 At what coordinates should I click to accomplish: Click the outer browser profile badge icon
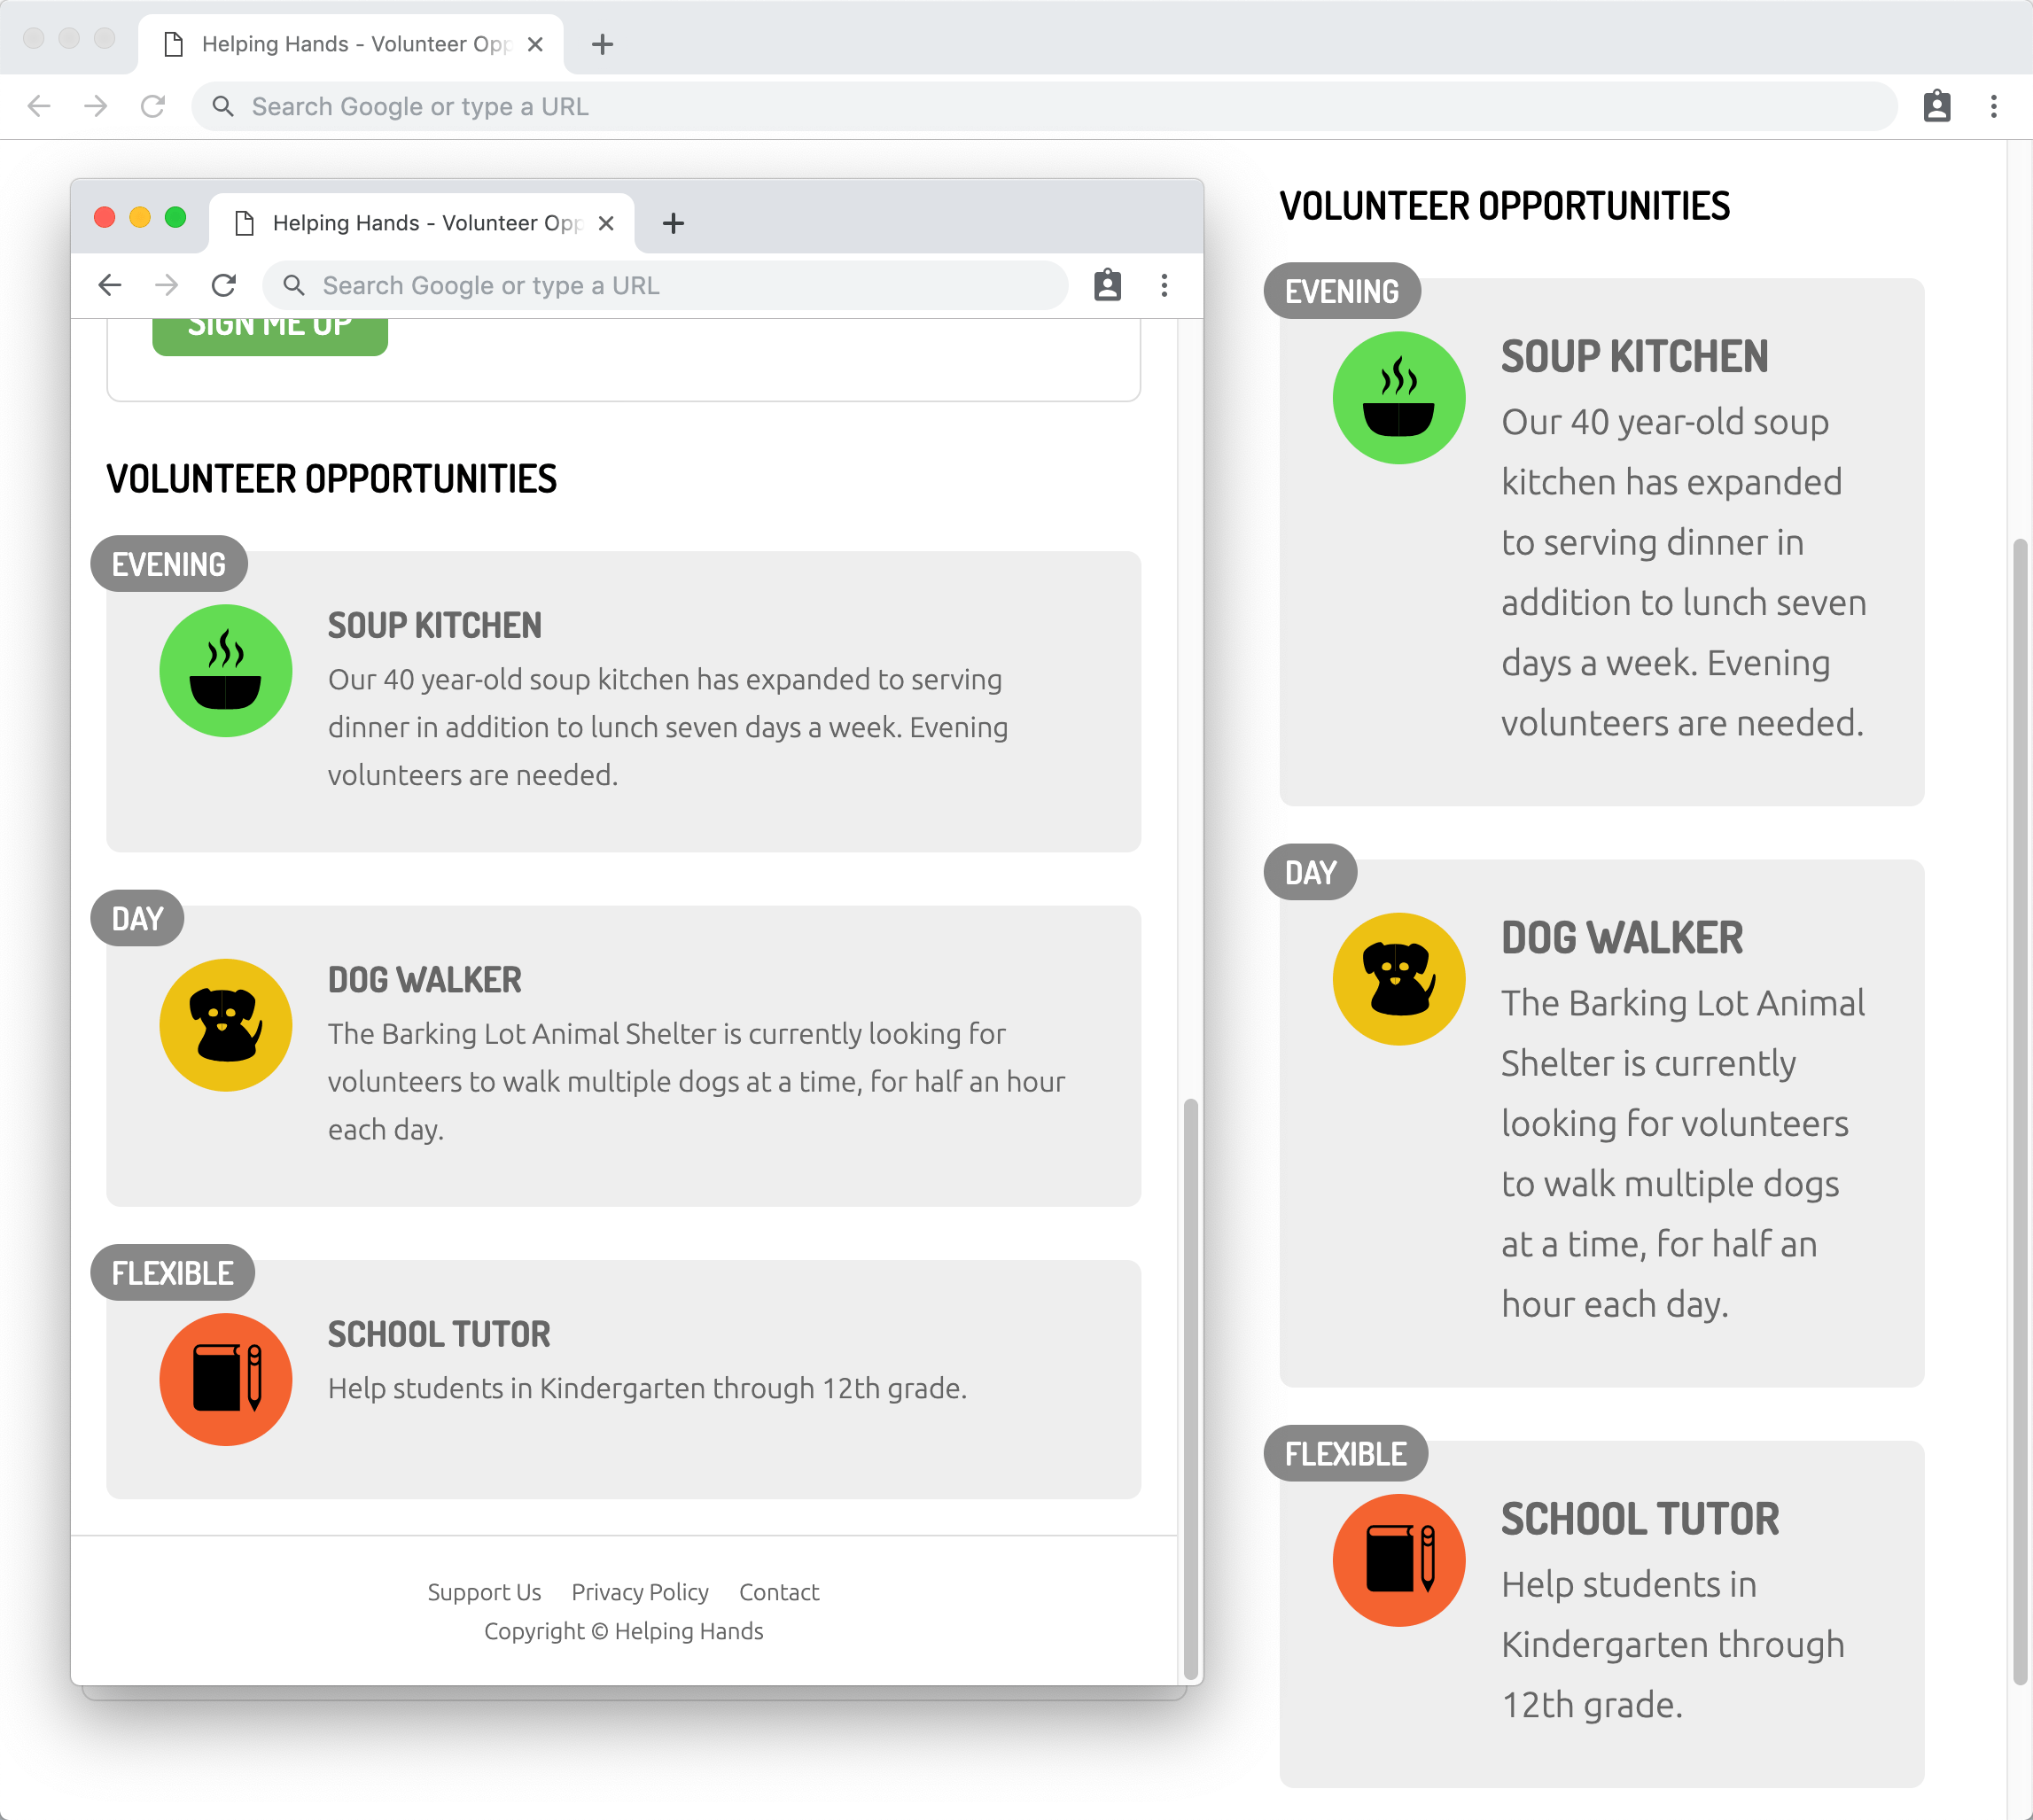[x=1936, y=107]
